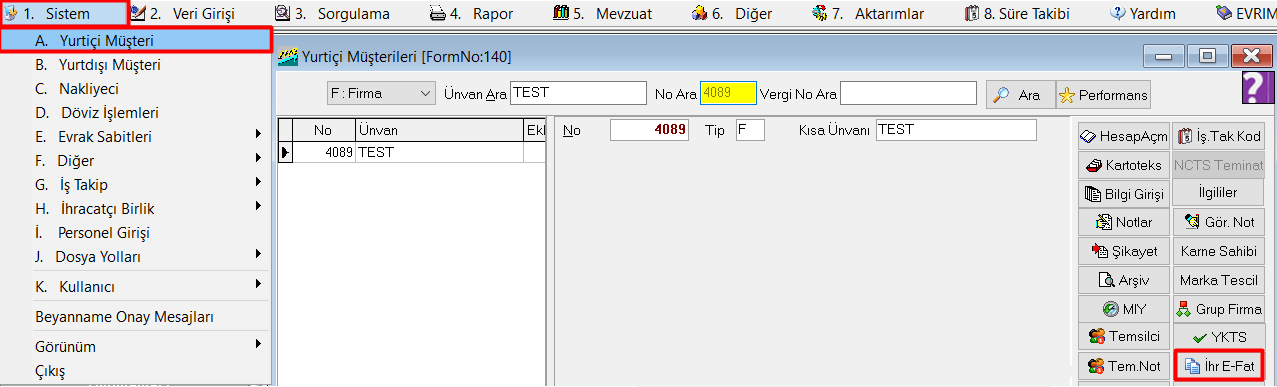Choose Çıkış to exit the program

[x=136, y=371]
